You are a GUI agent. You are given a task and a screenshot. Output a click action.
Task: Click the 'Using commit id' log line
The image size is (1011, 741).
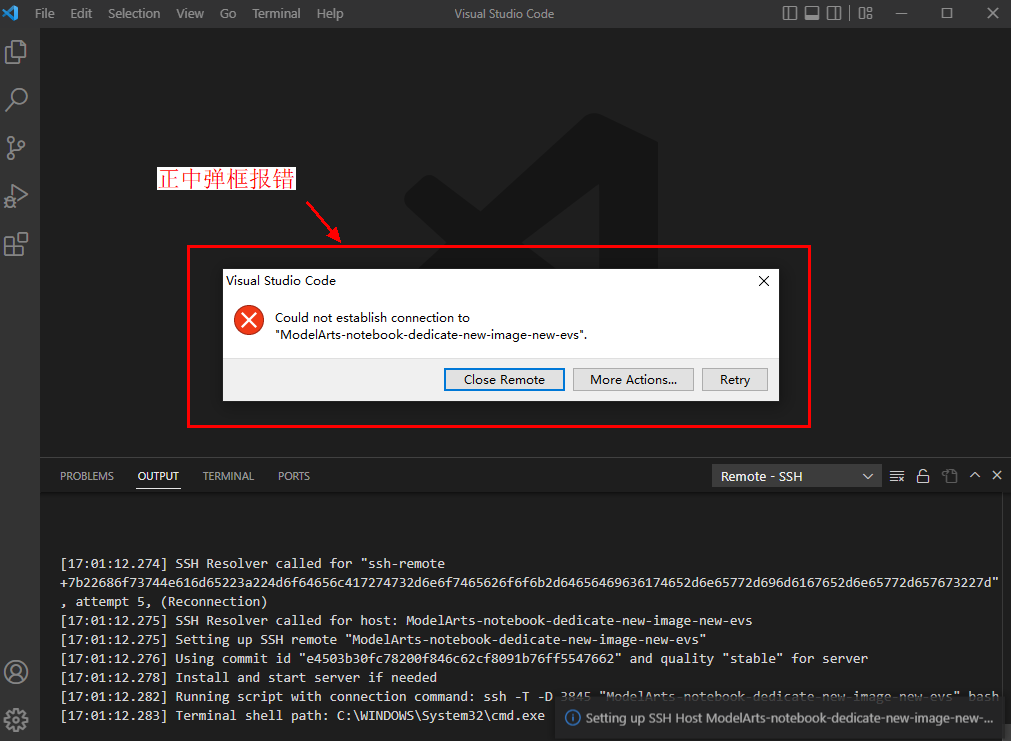click(x=464, y=659)
